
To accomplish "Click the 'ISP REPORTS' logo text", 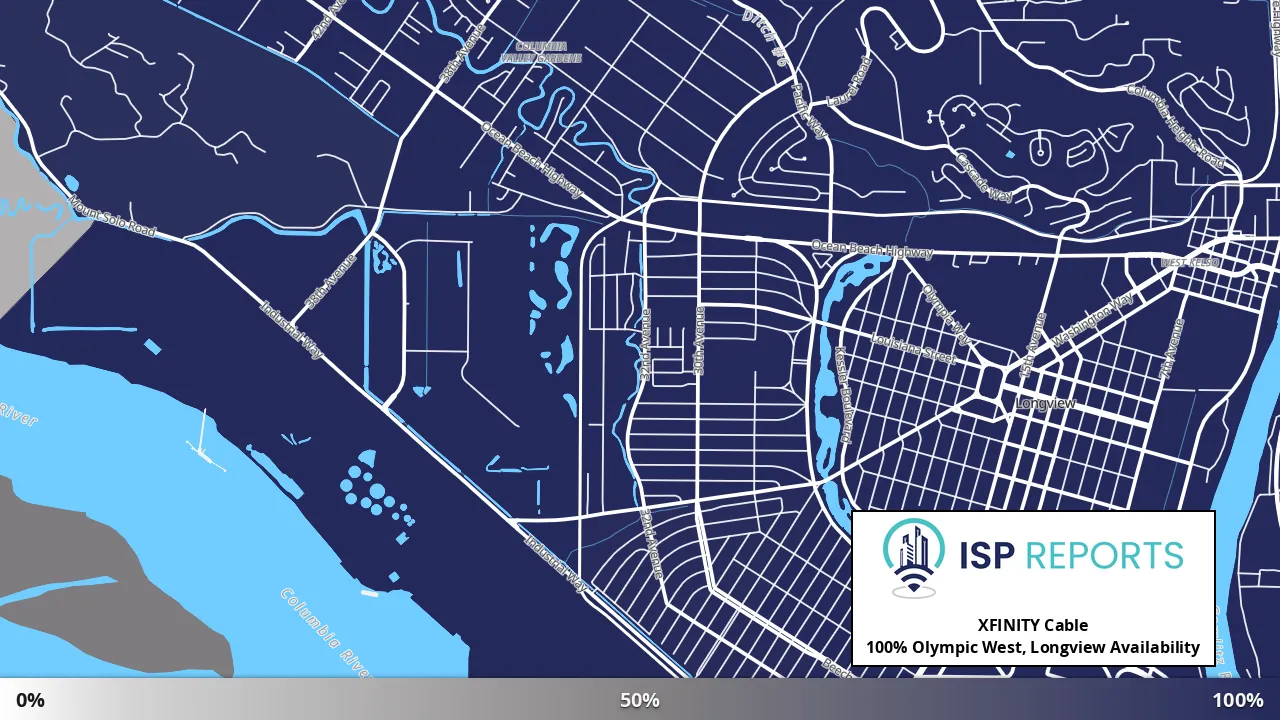I will point(1071,555).
